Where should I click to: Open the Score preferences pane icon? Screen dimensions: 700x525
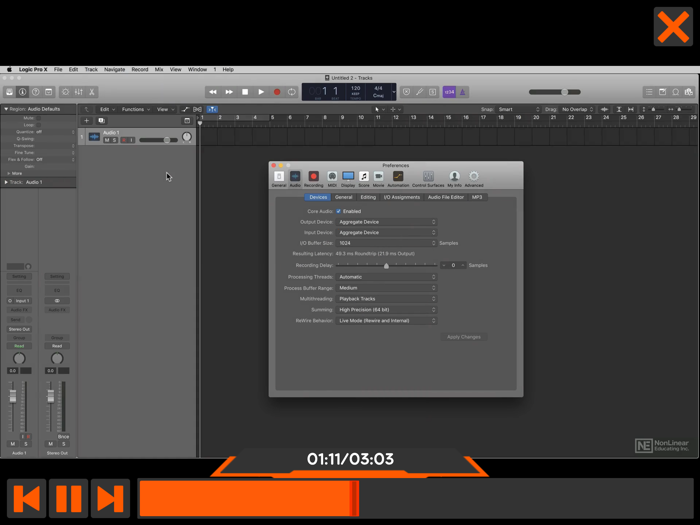[364, 179]
